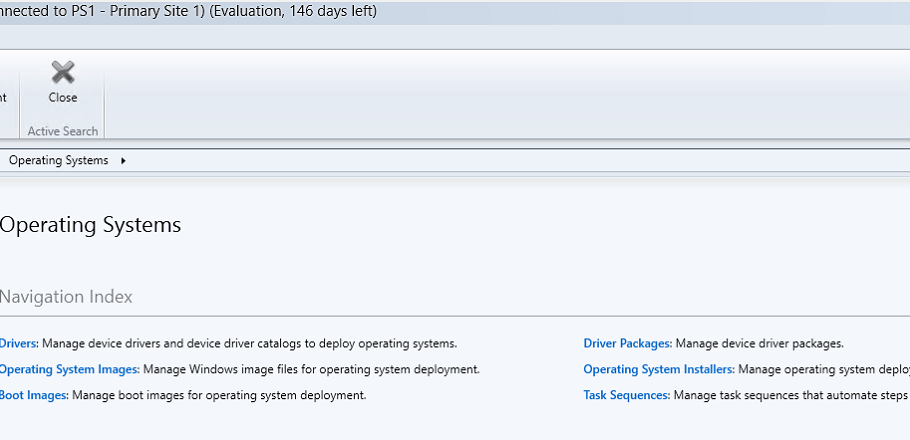910x440 pixels.
Task: Expand the arrow after Operating Systems breadcrumb
Action: pos(123,160)
